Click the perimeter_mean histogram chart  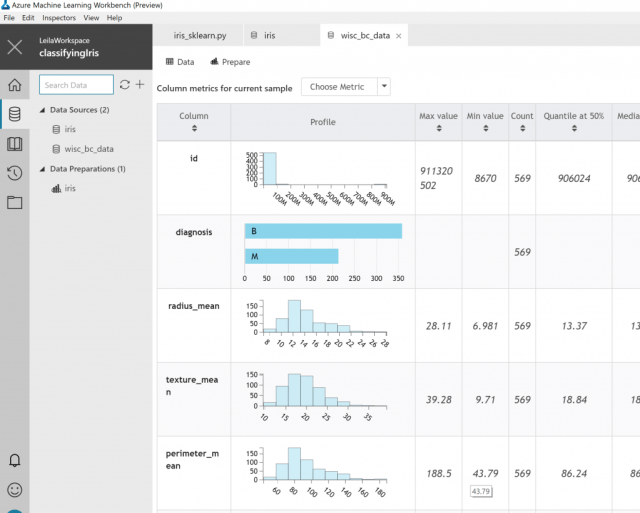(316, 473)
